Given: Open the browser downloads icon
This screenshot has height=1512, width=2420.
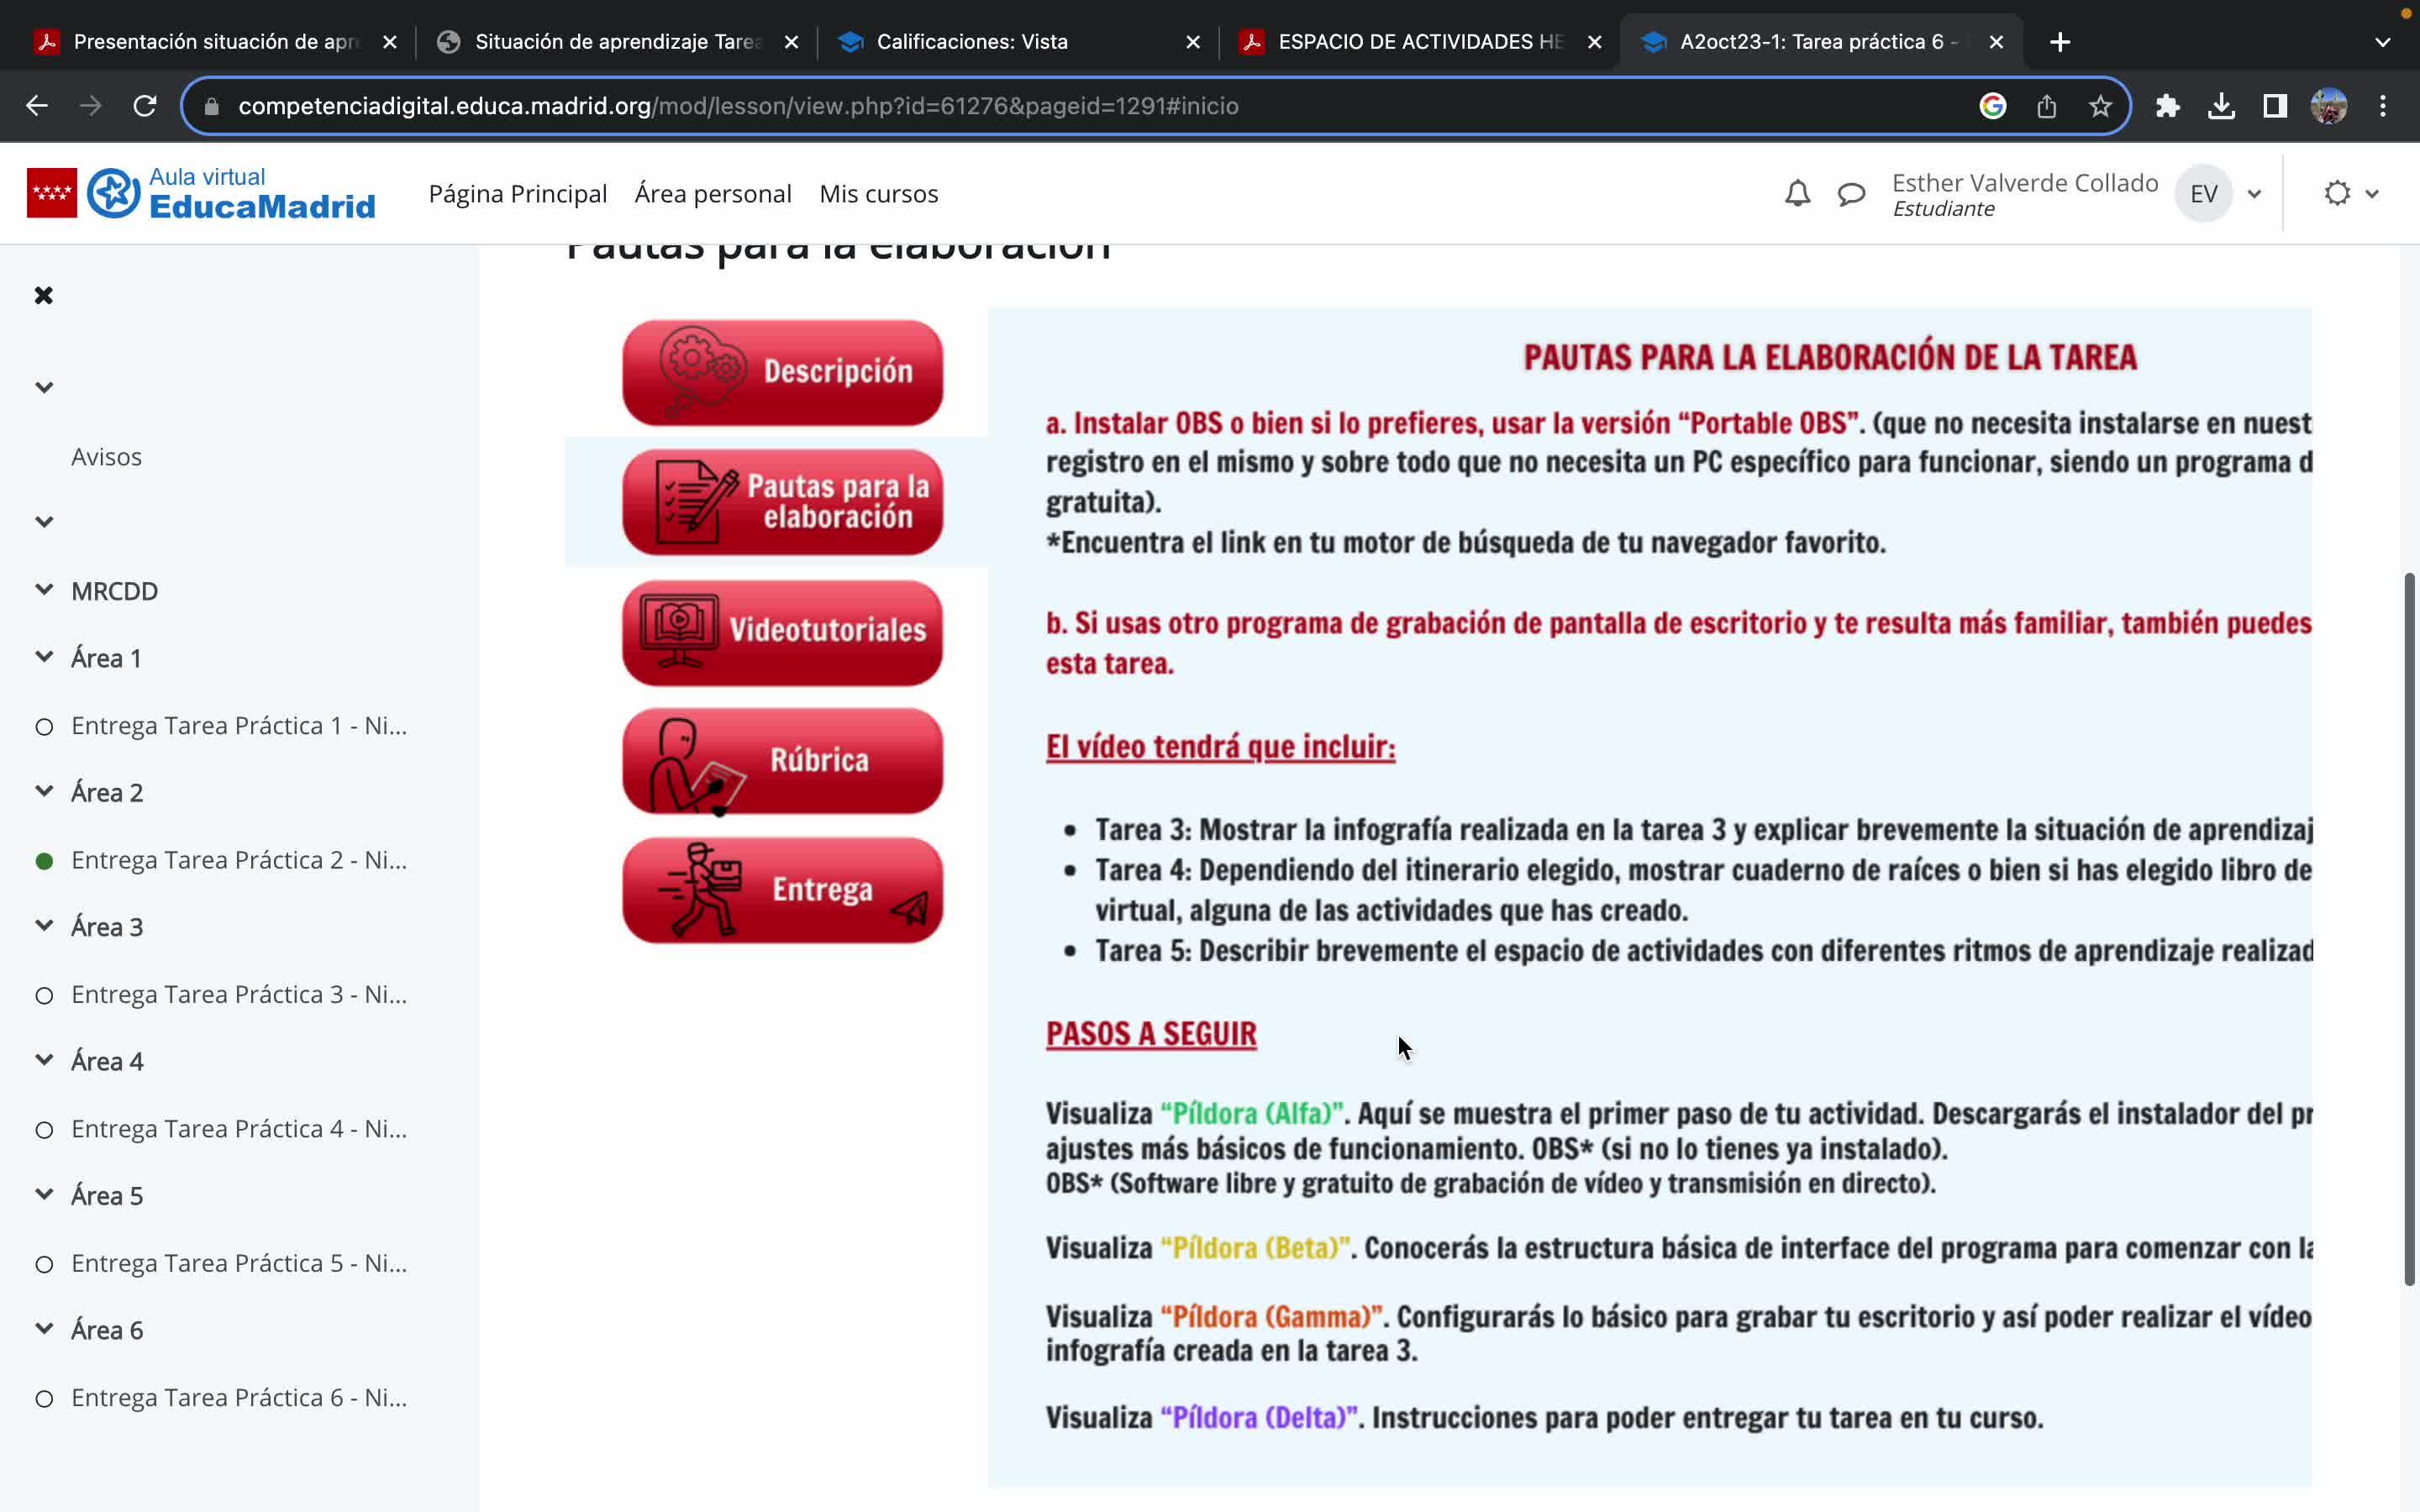Looking at the screenshot, I should point(2221,106).
